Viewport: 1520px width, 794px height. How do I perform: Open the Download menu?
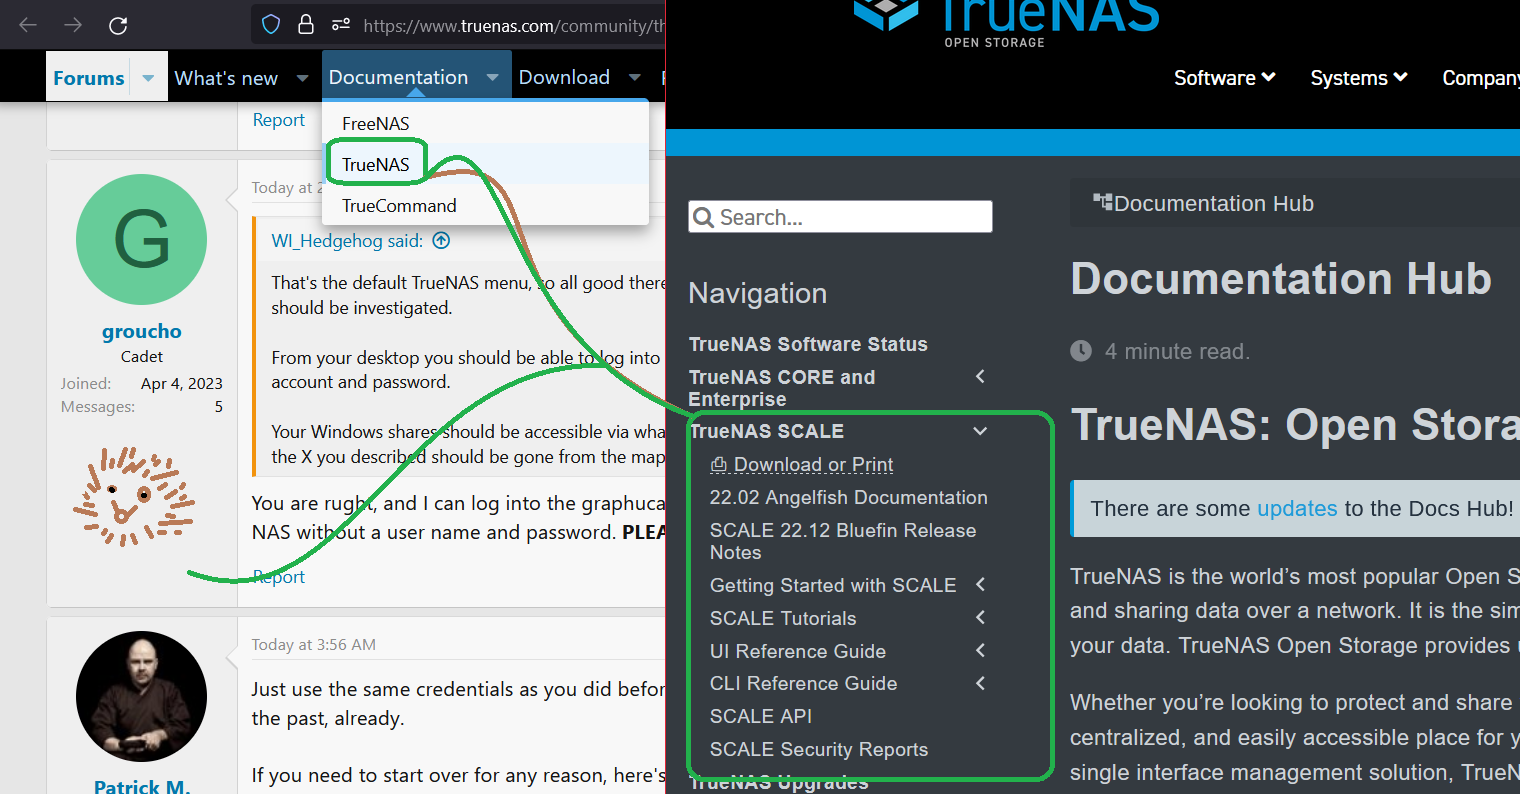click(x=564, y=77)
